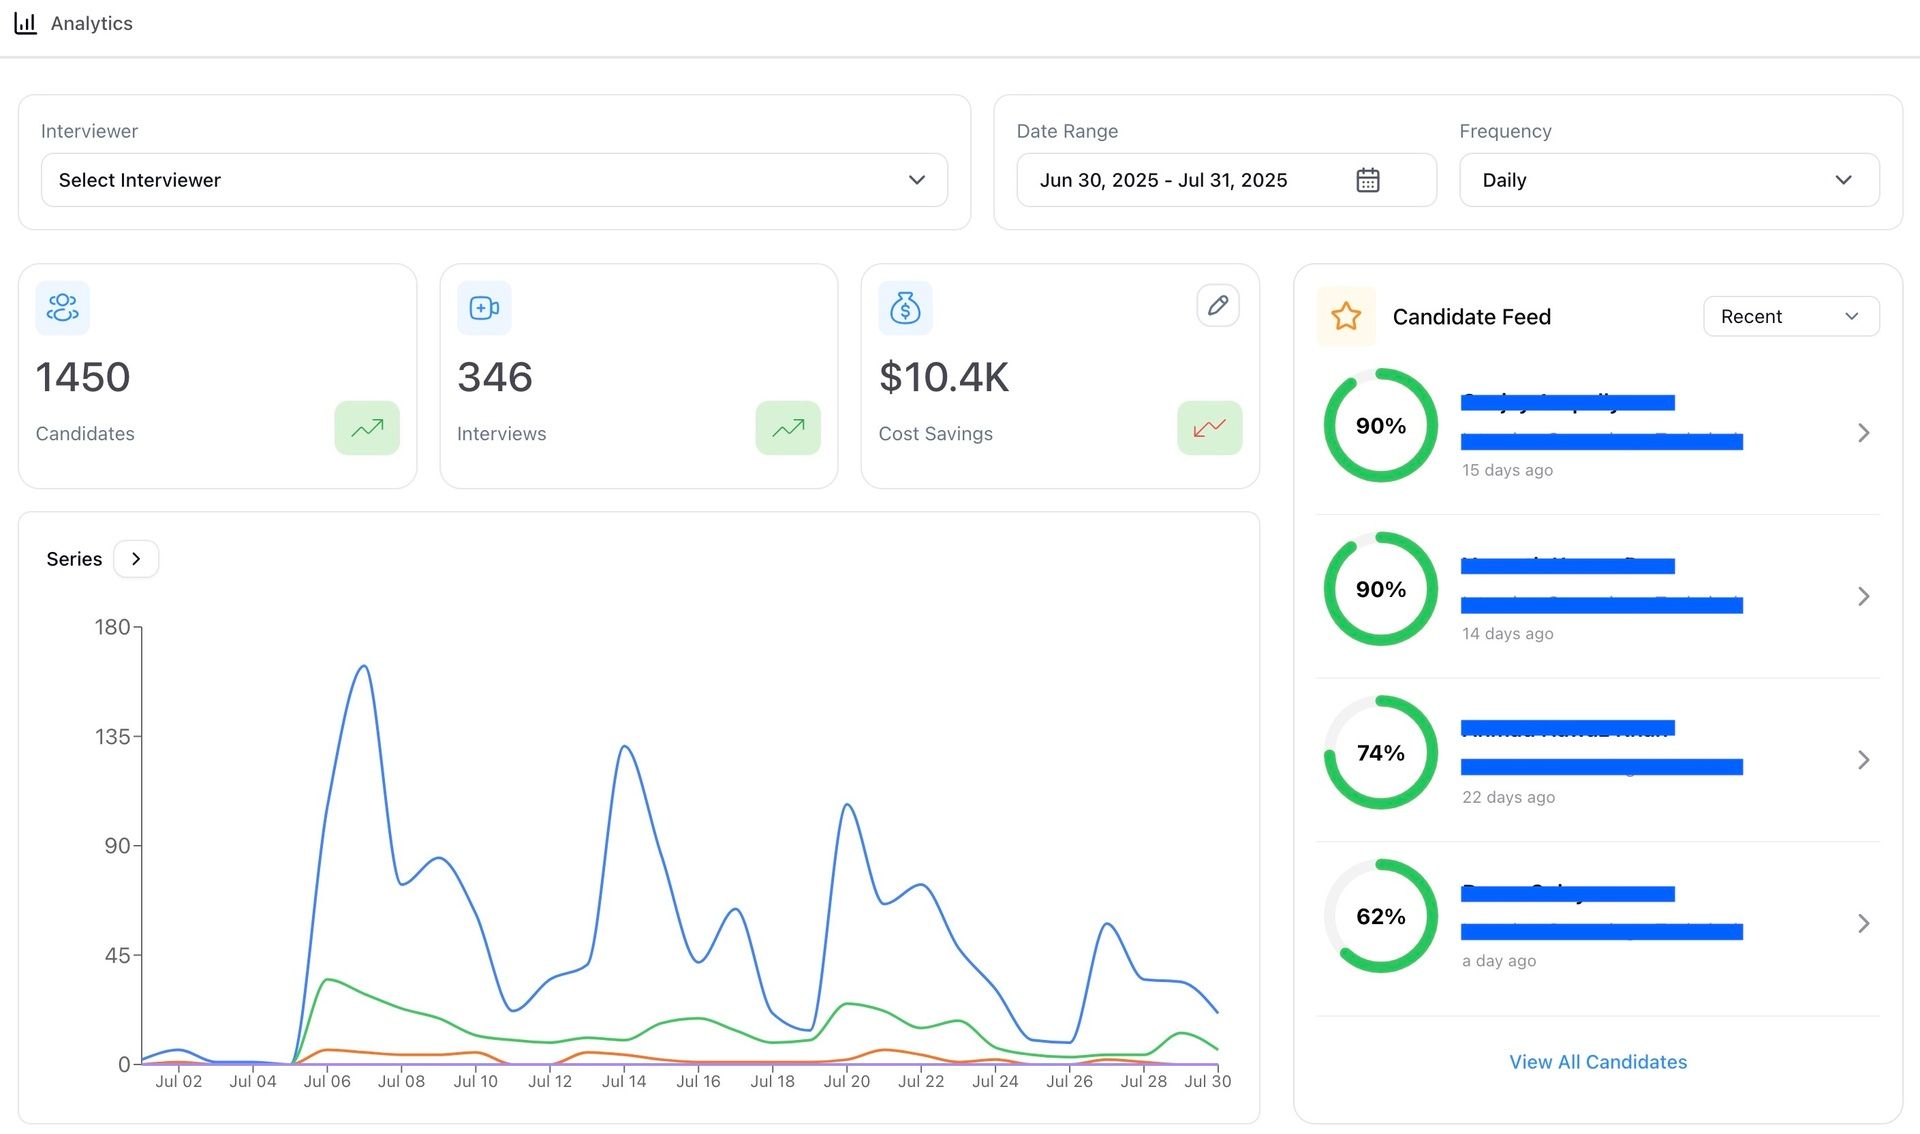Screen dimensions: 1920x1134
Task: Click the $10.4K cost savings value
Action: [x=944, y=377]
